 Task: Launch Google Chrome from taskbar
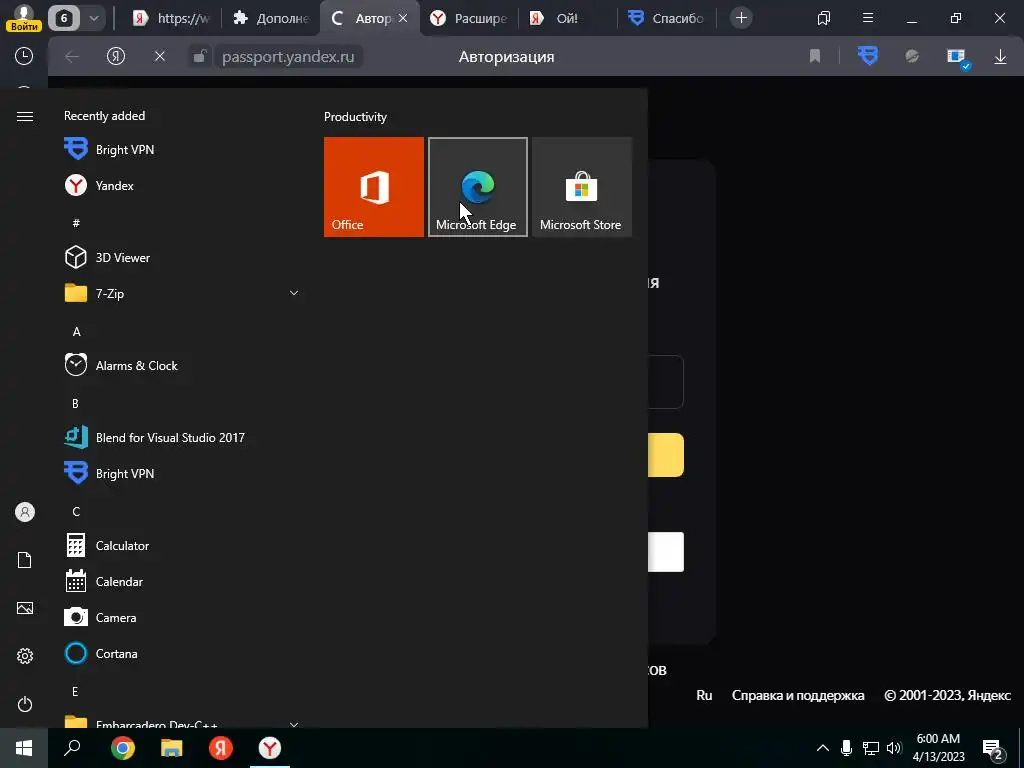pyautogui.click(x=123, y=748)
